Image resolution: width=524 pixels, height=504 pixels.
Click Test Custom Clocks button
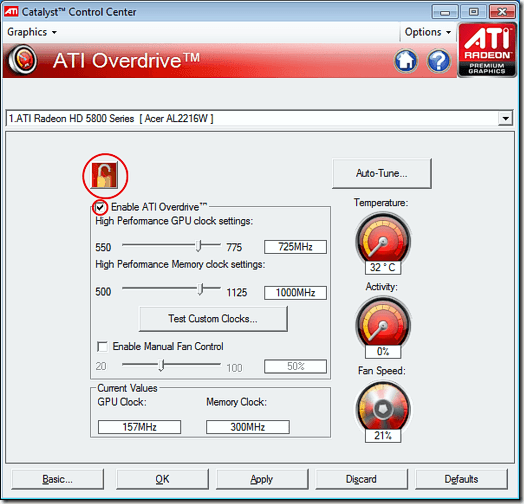pyautogui.click(x=213, y=319)
